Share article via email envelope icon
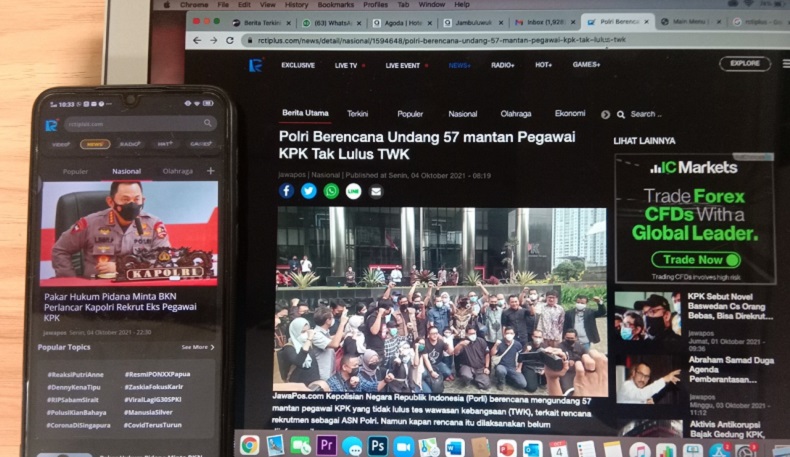 click(376, 191)
